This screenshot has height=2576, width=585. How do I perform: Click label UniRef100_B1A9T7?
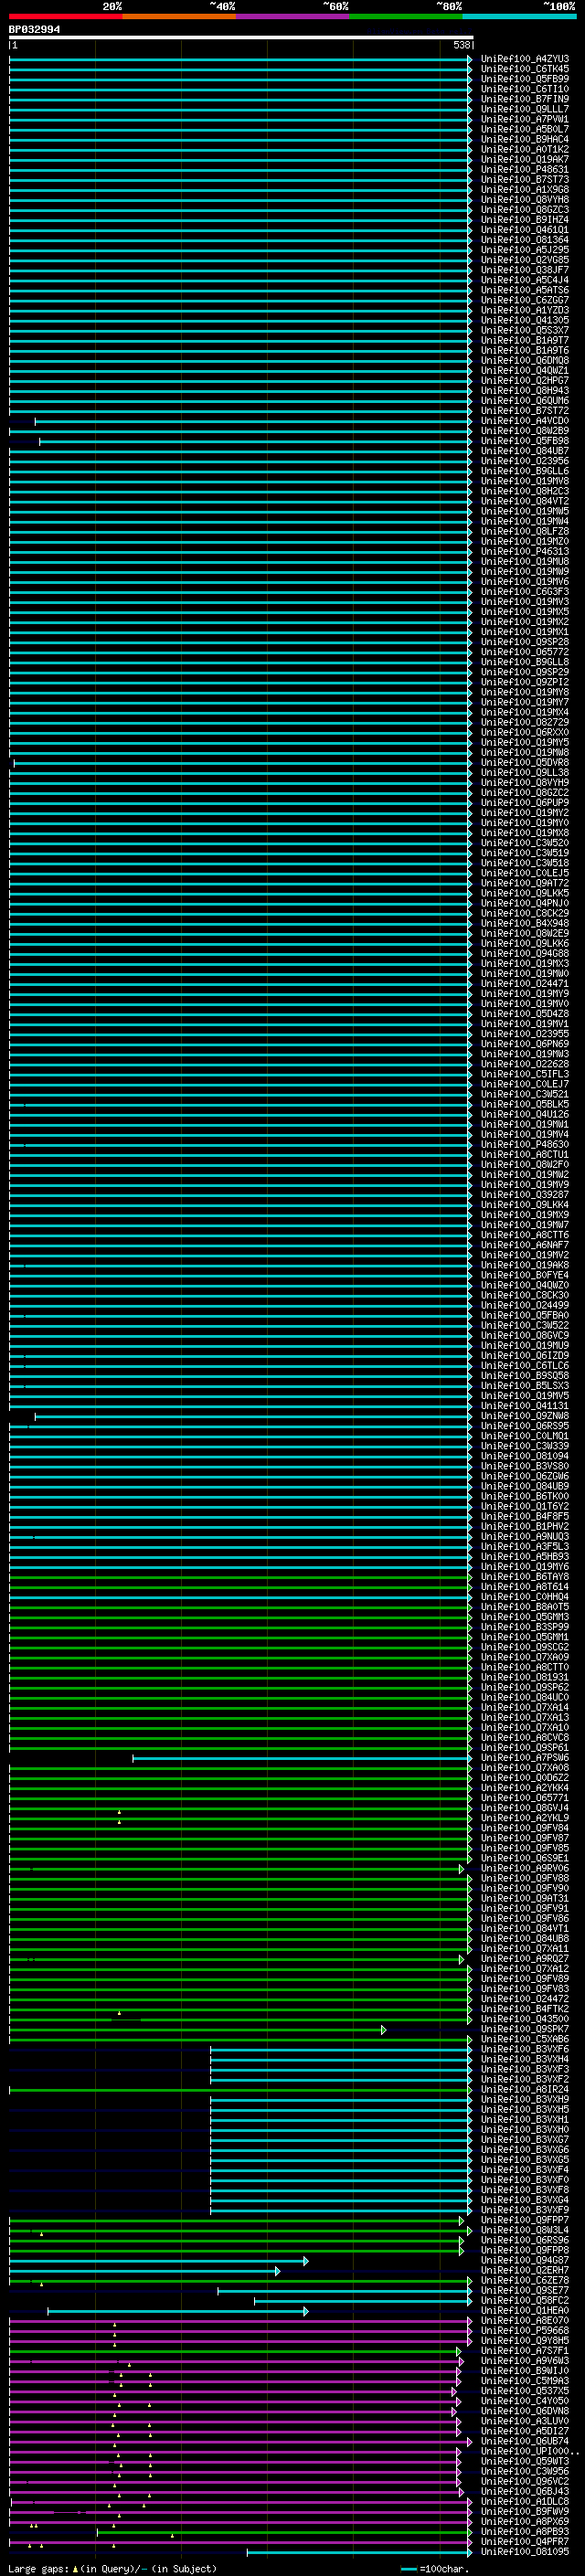coord(525,340)
